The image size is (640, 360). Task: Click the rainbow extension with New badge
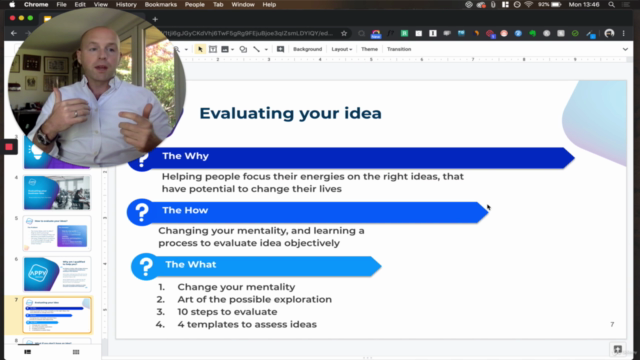[x=376, y=33]
